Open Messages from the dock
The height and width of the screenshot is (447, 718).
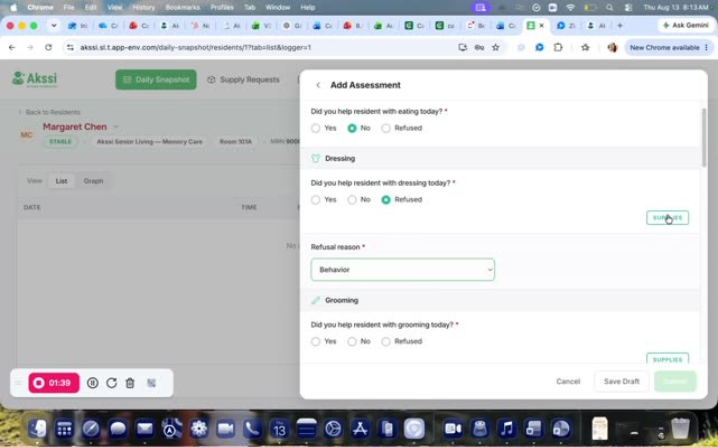tap(118, 429)
